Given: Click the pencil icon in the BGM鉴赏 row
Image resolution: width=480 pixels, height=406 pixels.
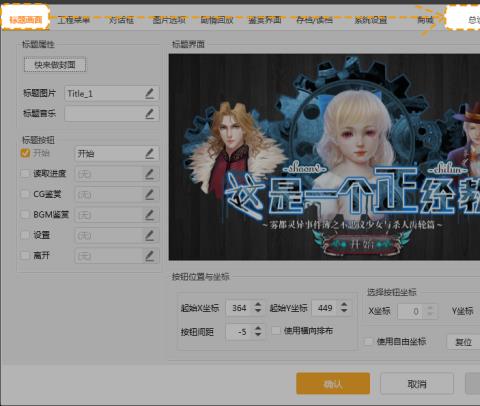Looking at the screenshot, I should pyautogui.click(x=150, y=215).
